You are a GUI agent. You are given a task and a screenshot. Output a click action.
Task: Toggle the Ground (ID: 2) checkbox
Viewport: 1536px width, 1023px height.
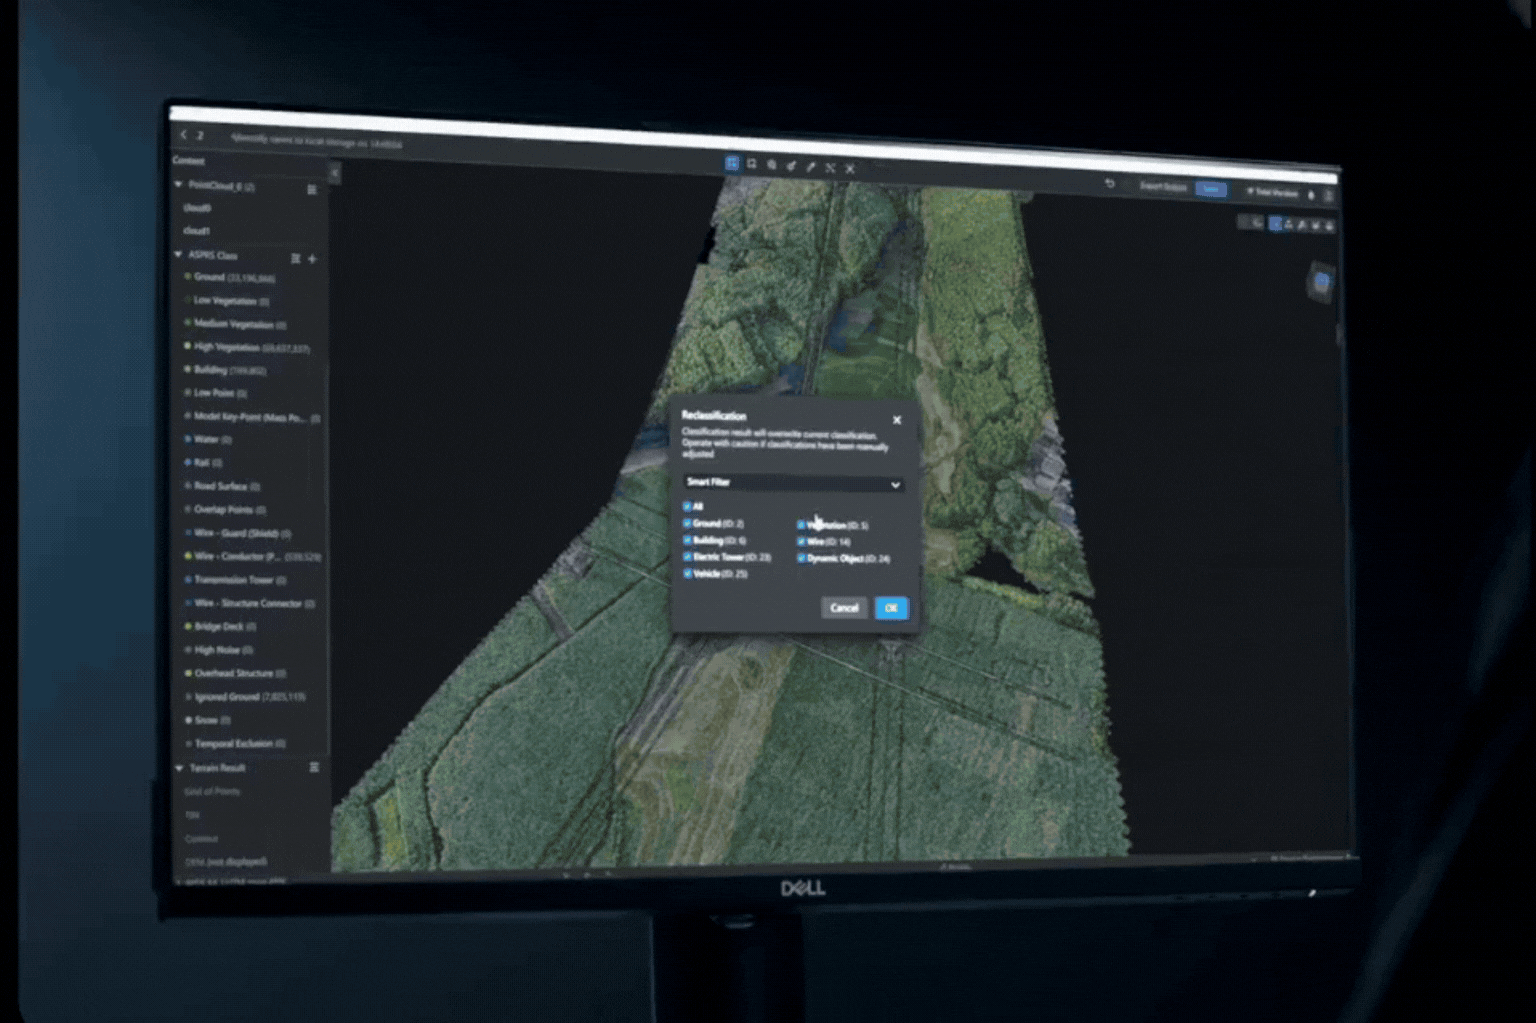[687, 523]
